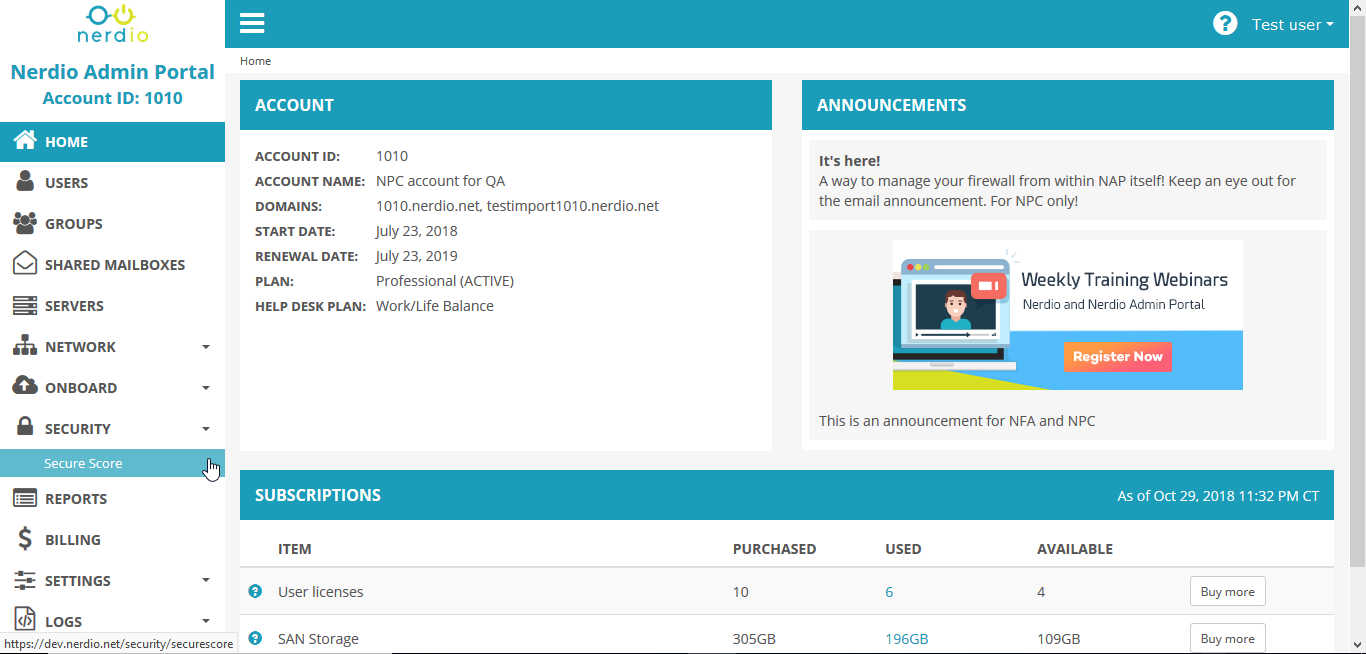Click the Settings sliders icon
Image resolution: width=1366 pixels, height=654 pixels.
25,580
